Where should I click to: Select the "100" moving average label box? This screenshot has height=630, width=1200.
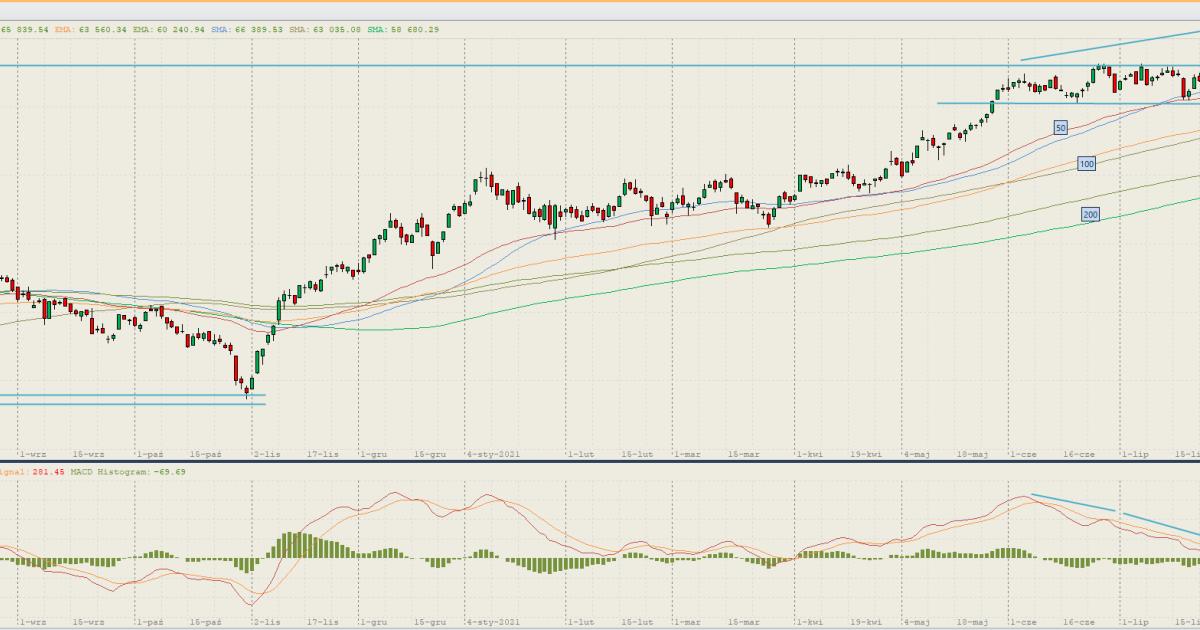click(x=1086, y=163)
